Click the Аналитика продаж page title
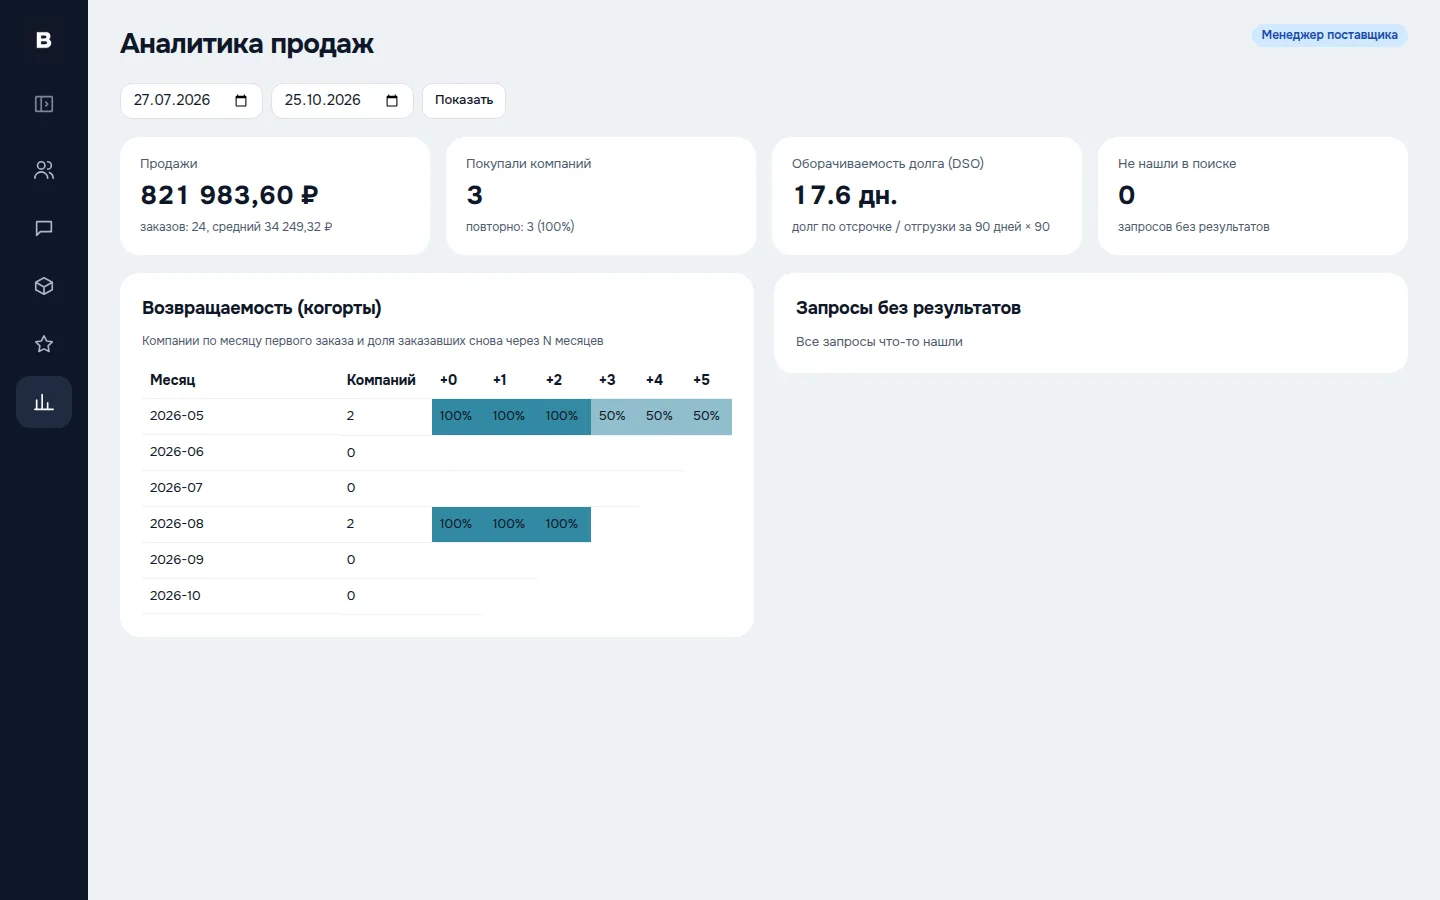Image resolution: width=1440 pixels, height=900 pixels. coord(247,44)
